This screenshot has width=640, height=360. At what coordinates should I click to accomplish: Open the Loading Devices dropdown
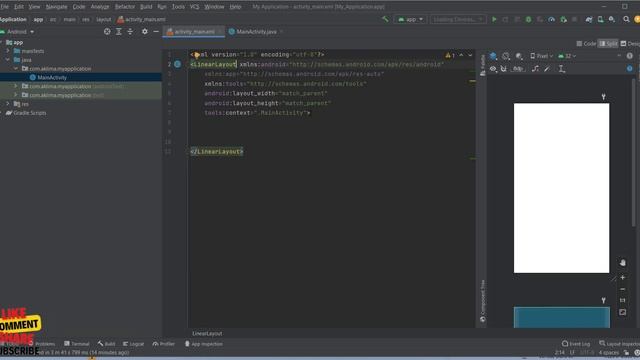(x=458, y=19)
